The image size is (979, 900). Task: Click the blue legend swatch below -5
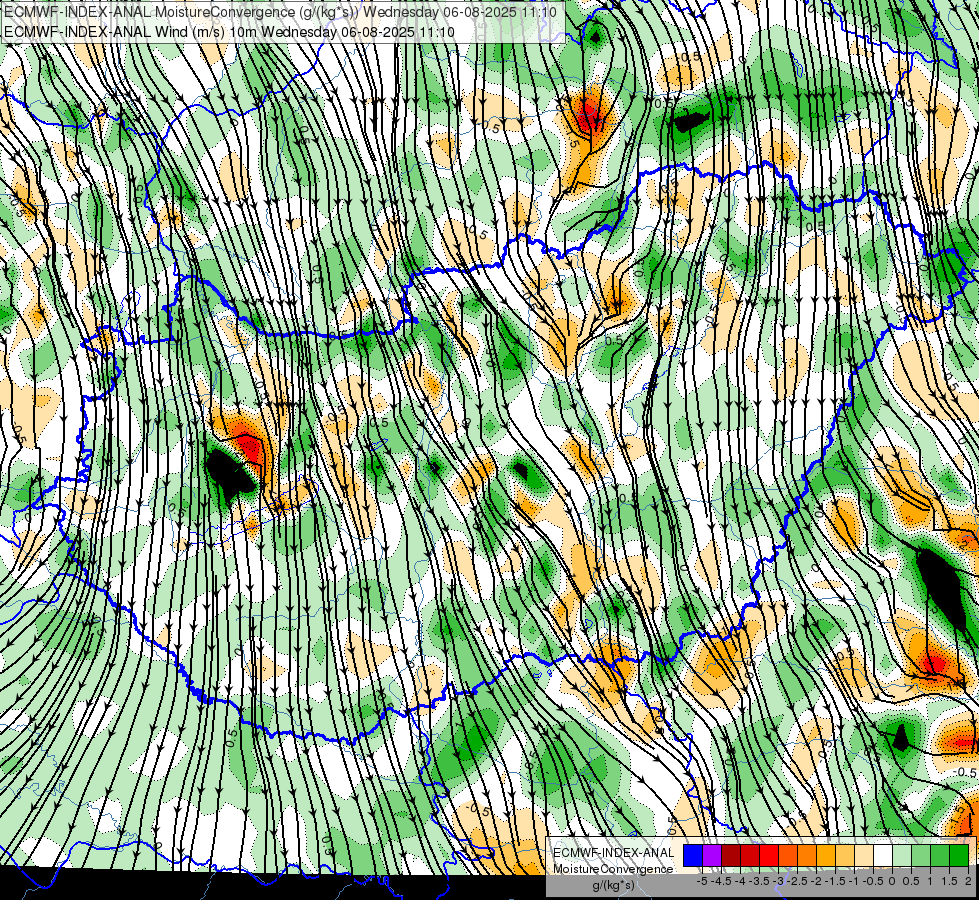(x=693, y=856)
